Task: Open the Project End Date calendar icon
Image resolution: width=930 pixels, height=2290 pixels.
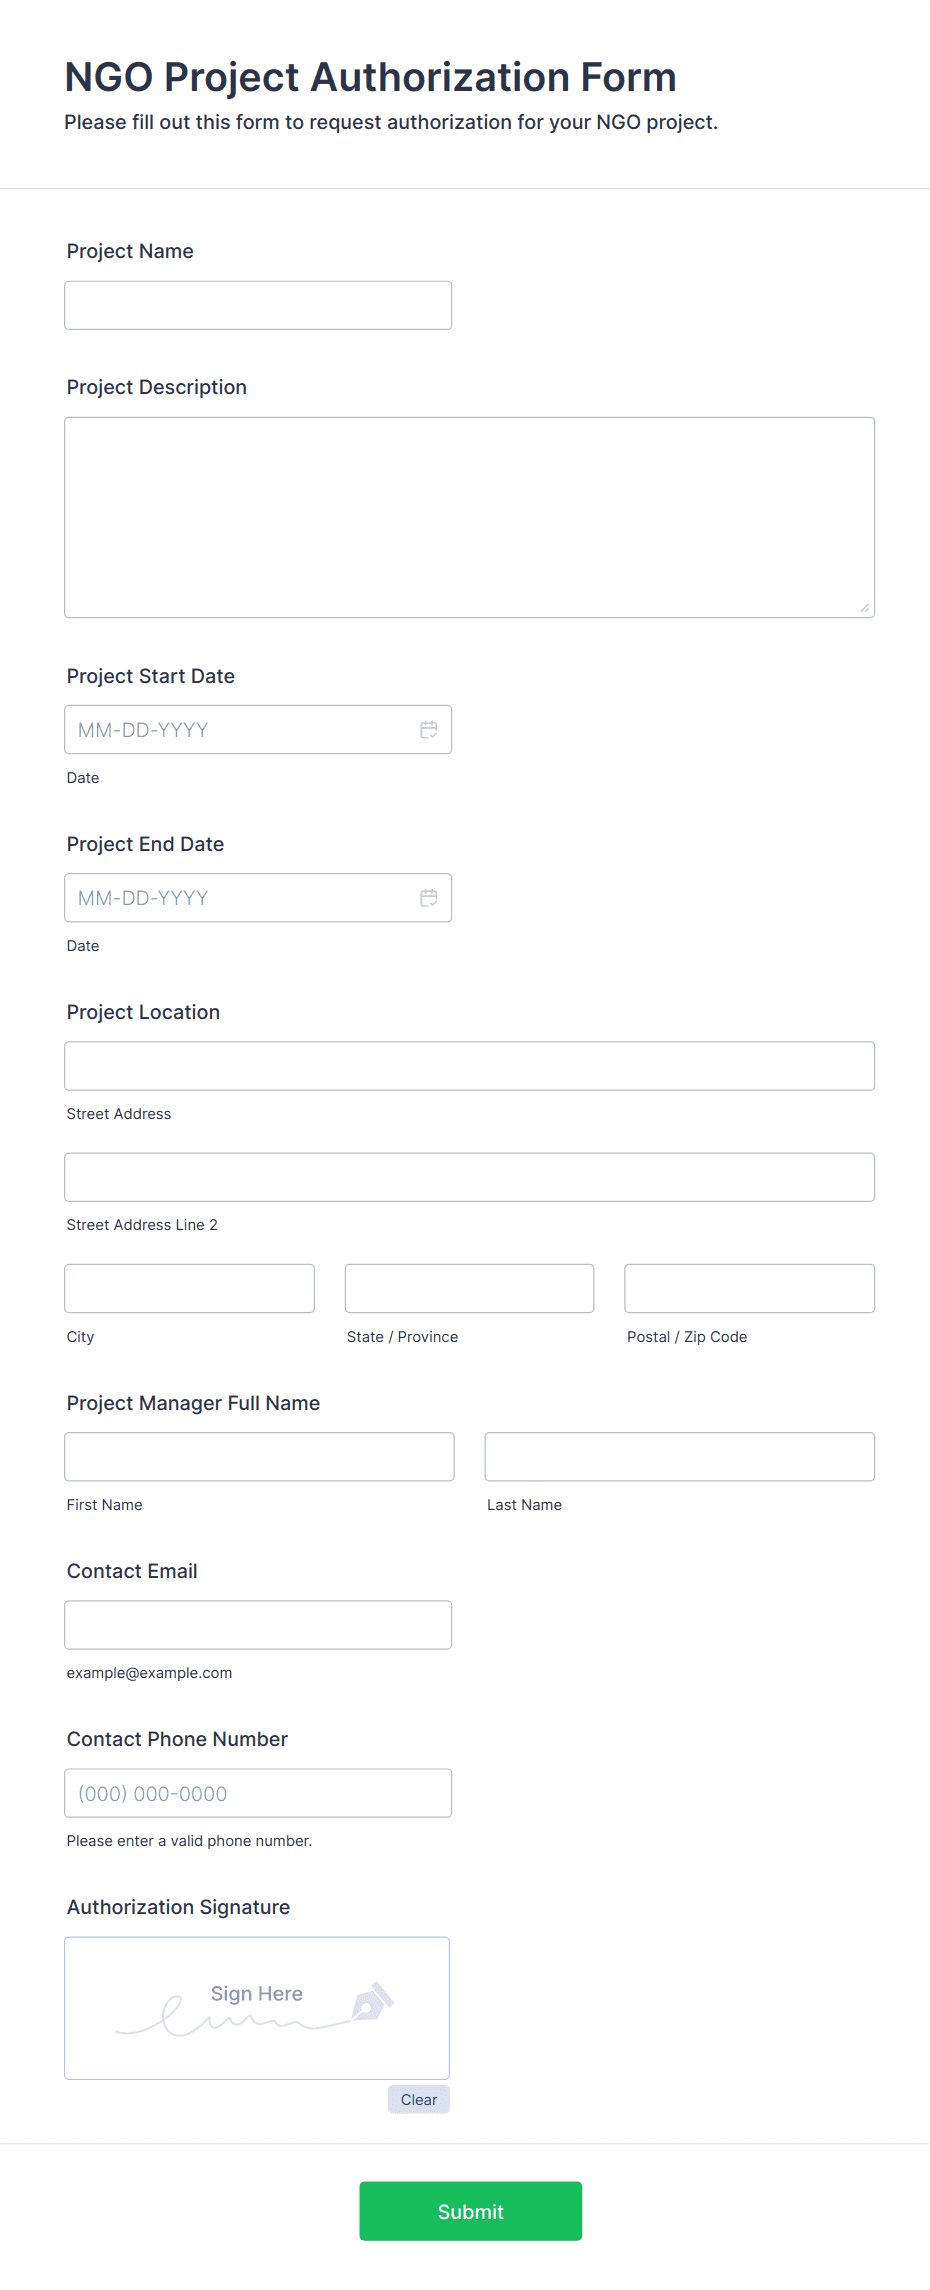Action: pyautogui.click(x=429, y=898)
